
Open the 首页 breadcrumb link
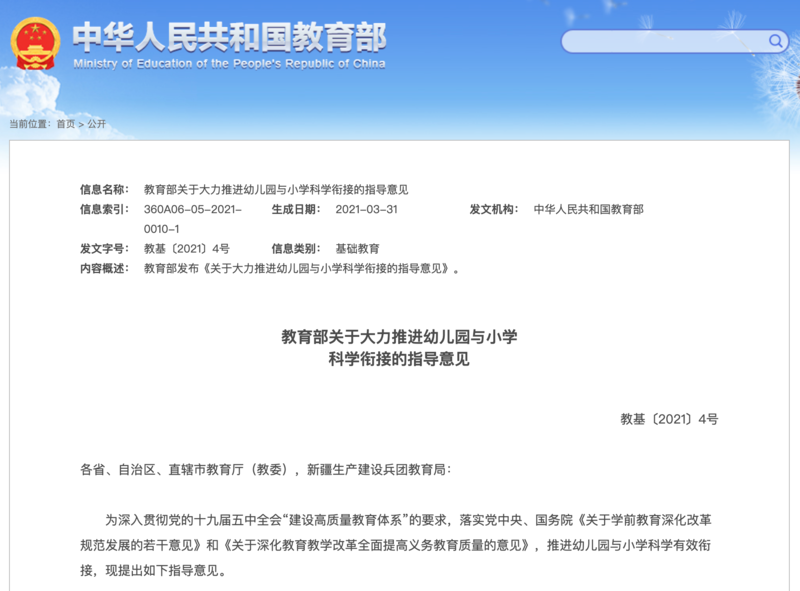coord(65,124)
